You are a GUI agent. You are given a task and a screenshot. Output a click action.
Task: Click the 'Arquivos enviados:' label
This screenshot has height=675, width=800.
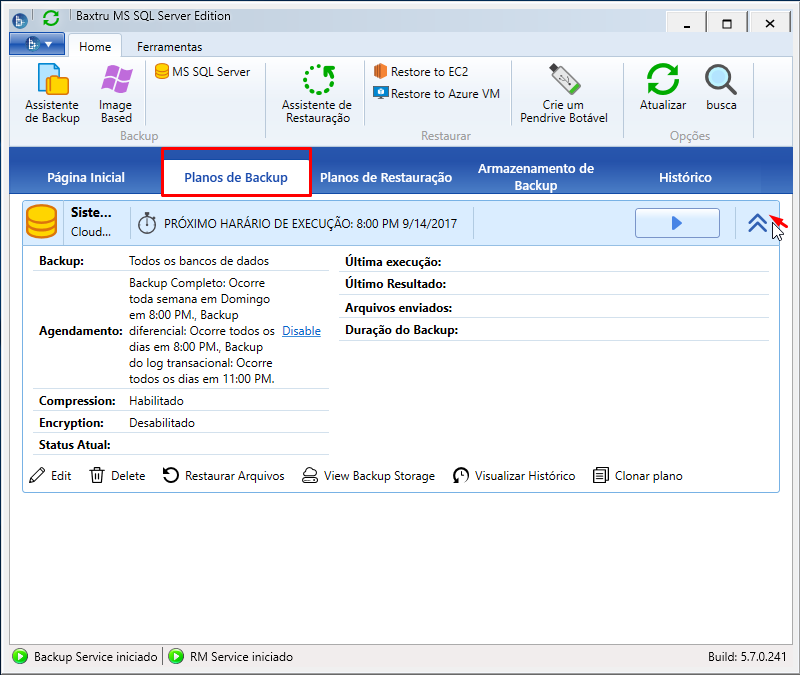click(x=398, y=308)
